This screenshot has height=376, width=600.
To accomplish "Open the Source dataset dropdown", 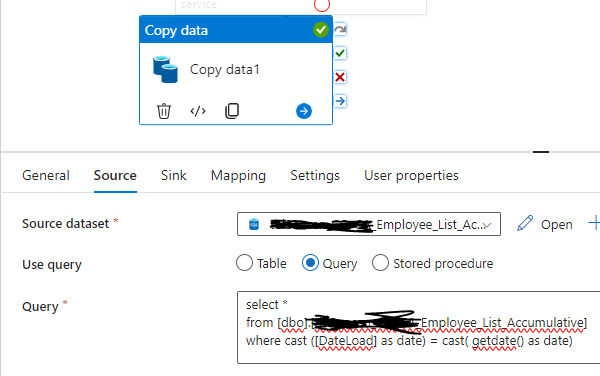I will 369,224.
